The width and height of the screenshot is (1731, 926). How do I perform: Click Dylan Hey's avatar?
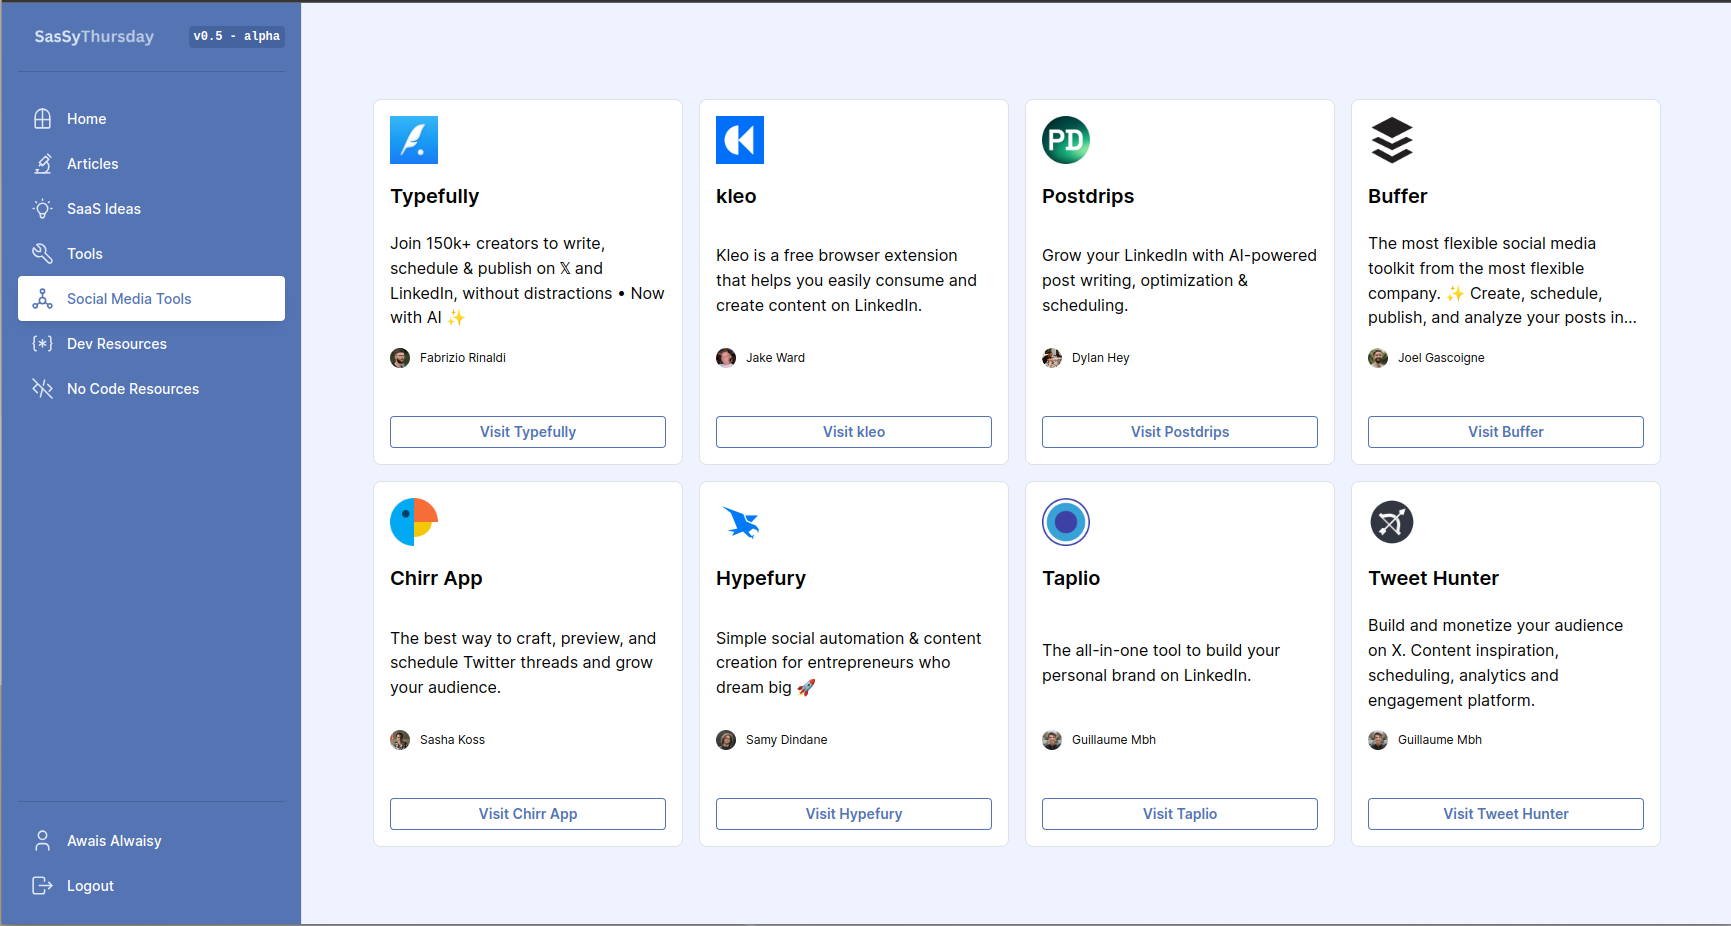(x=1052, y=358)
